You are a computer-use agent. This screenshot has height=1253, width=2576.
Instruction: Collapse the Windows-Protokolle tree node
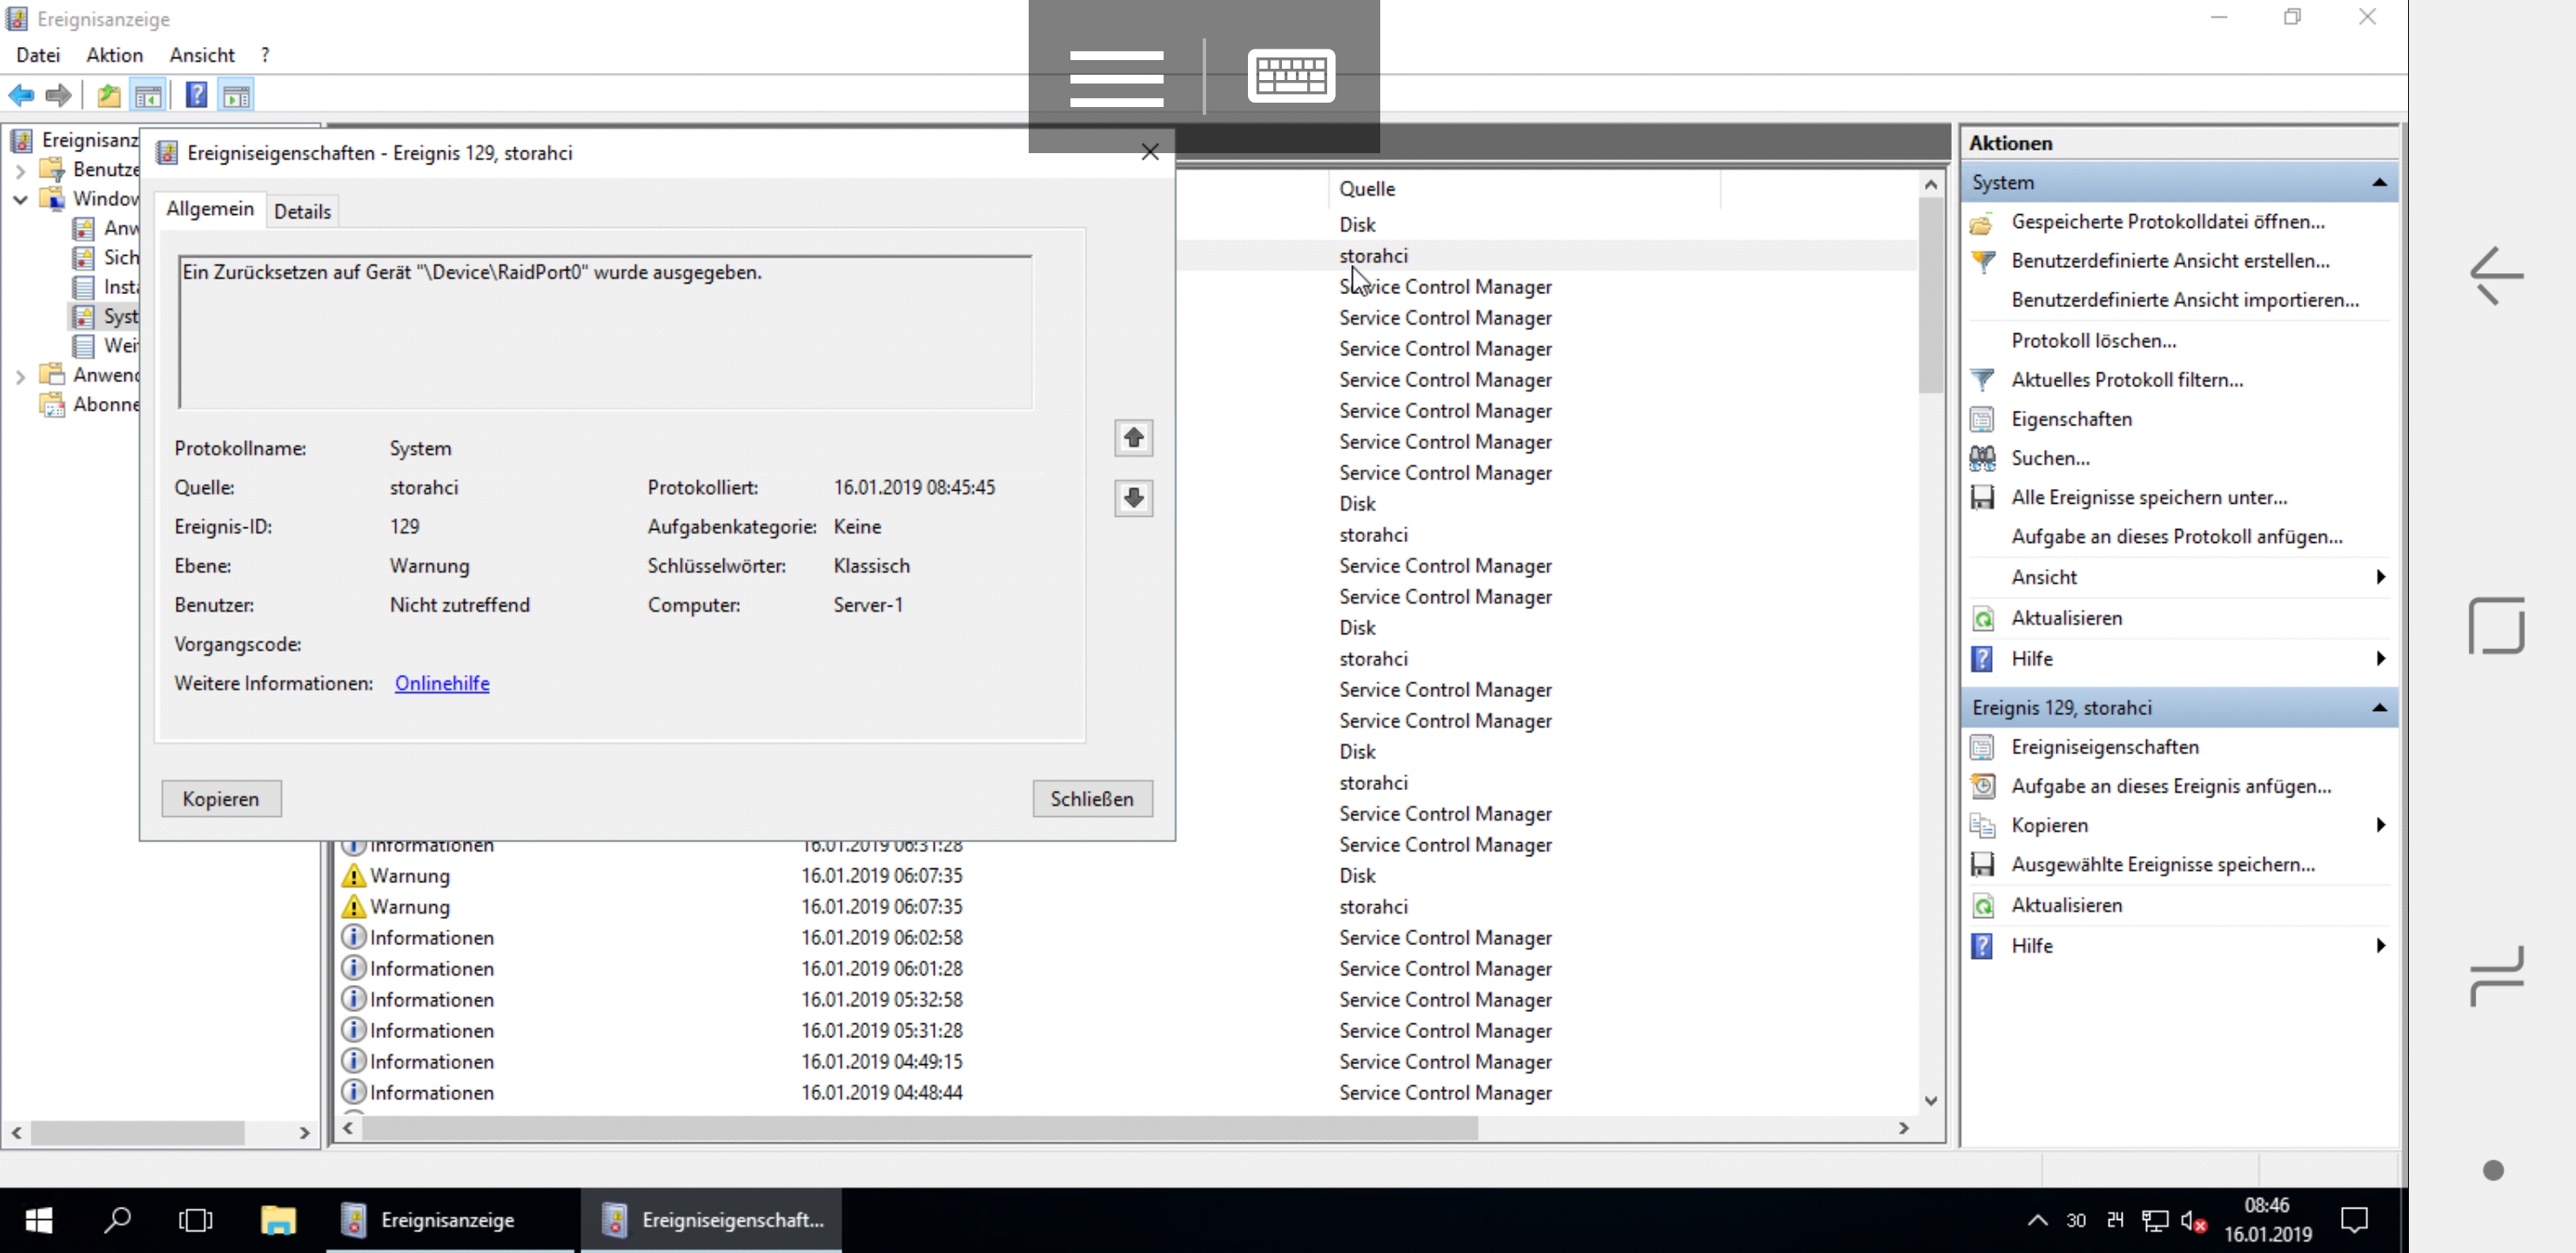[x=20, y=199]
